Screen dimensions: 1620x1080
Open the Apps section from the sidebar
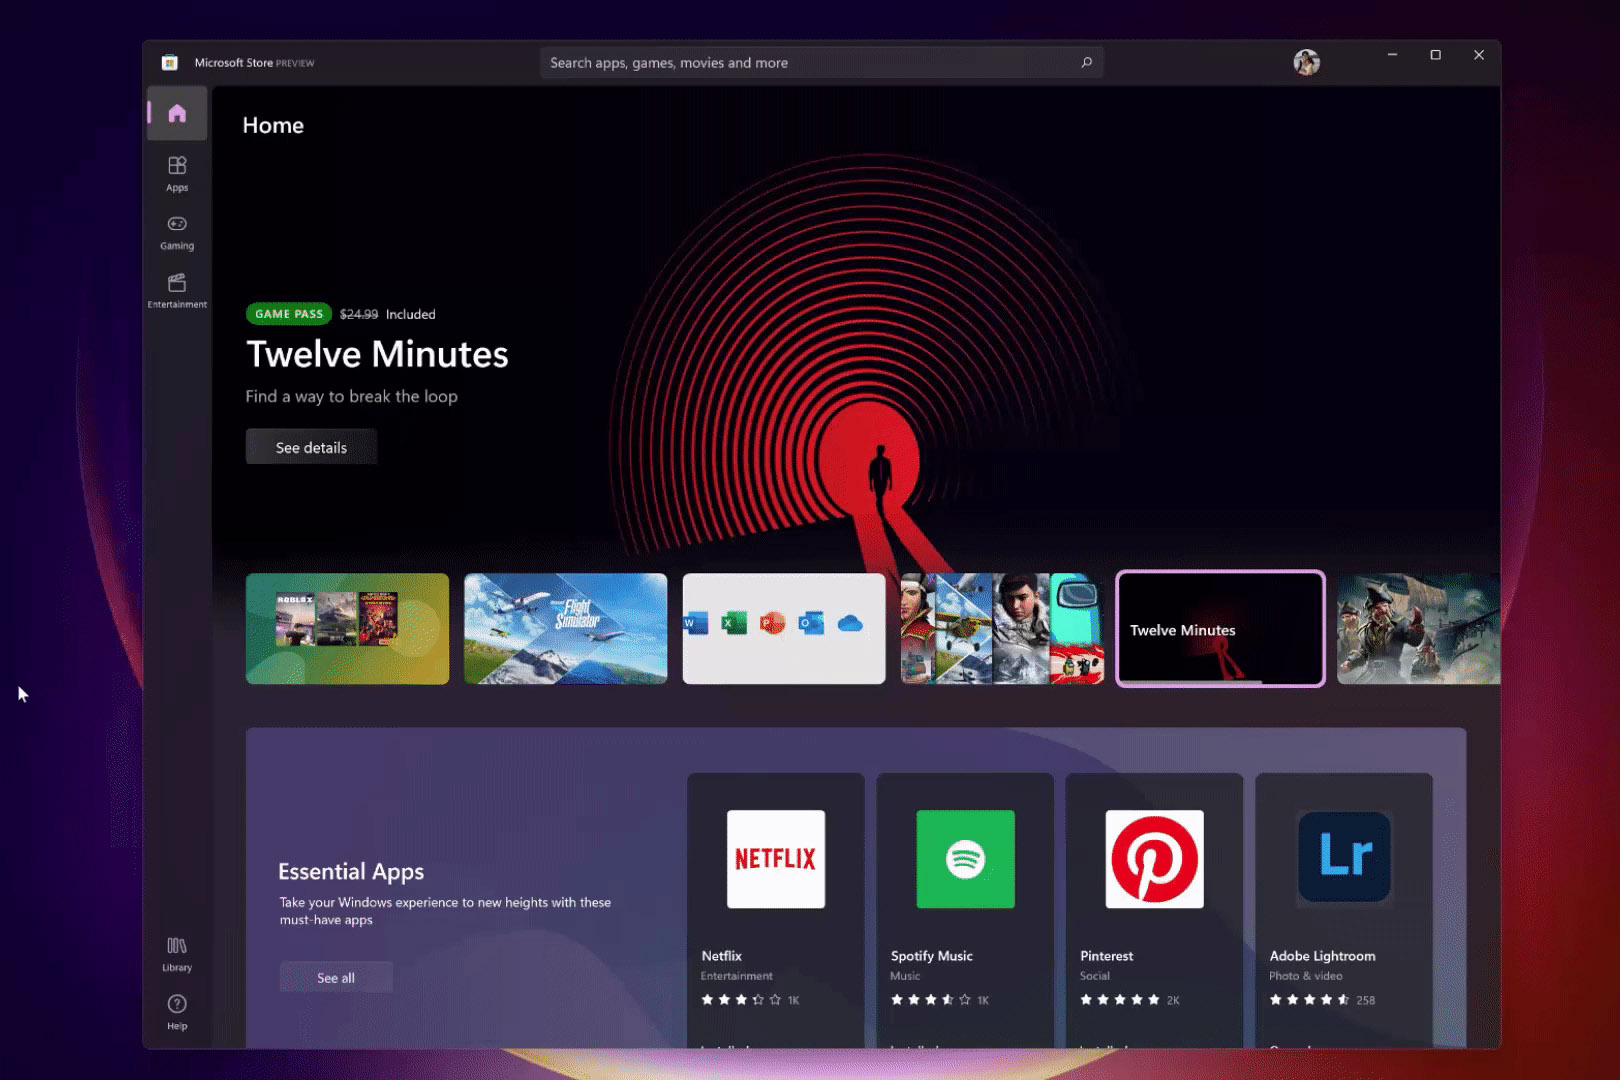pos(176,172)
